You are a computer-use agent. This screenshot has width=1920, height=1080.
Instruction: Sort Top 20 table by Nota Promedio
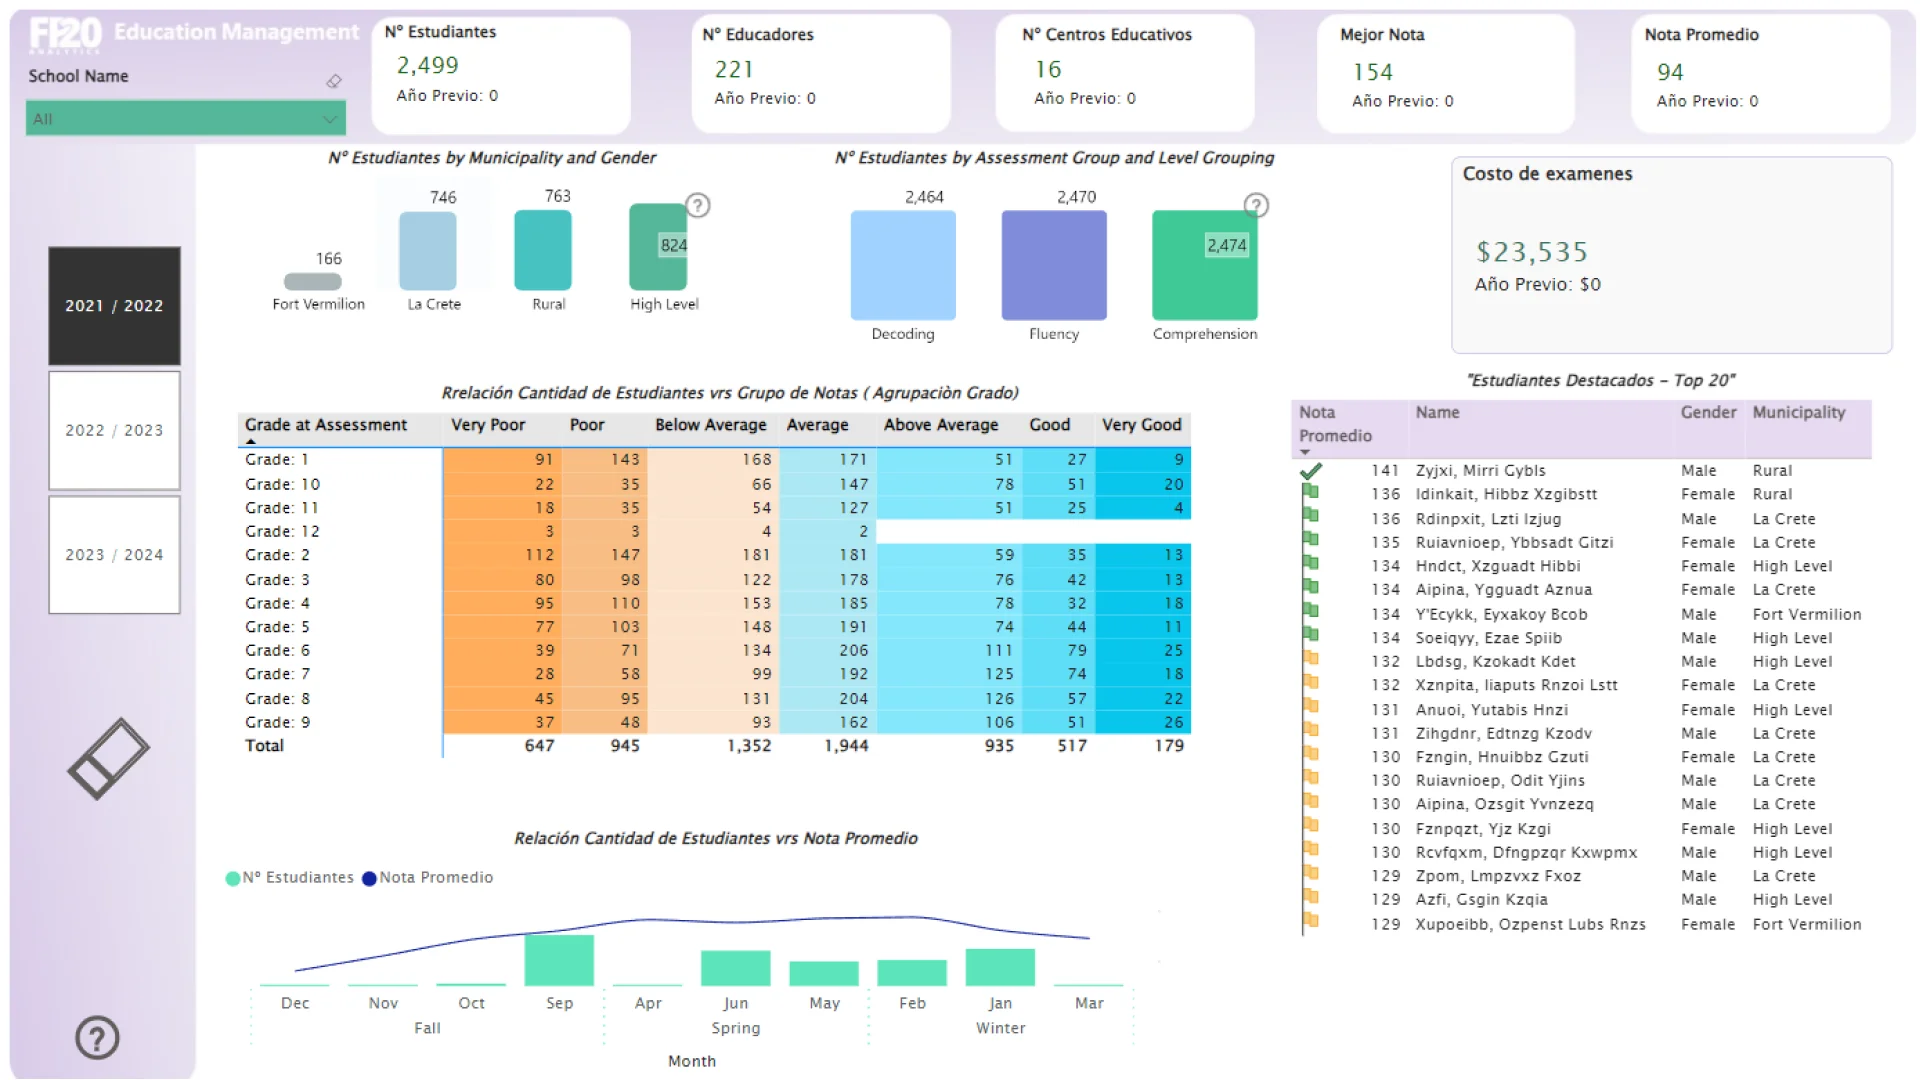(1335, 424)
